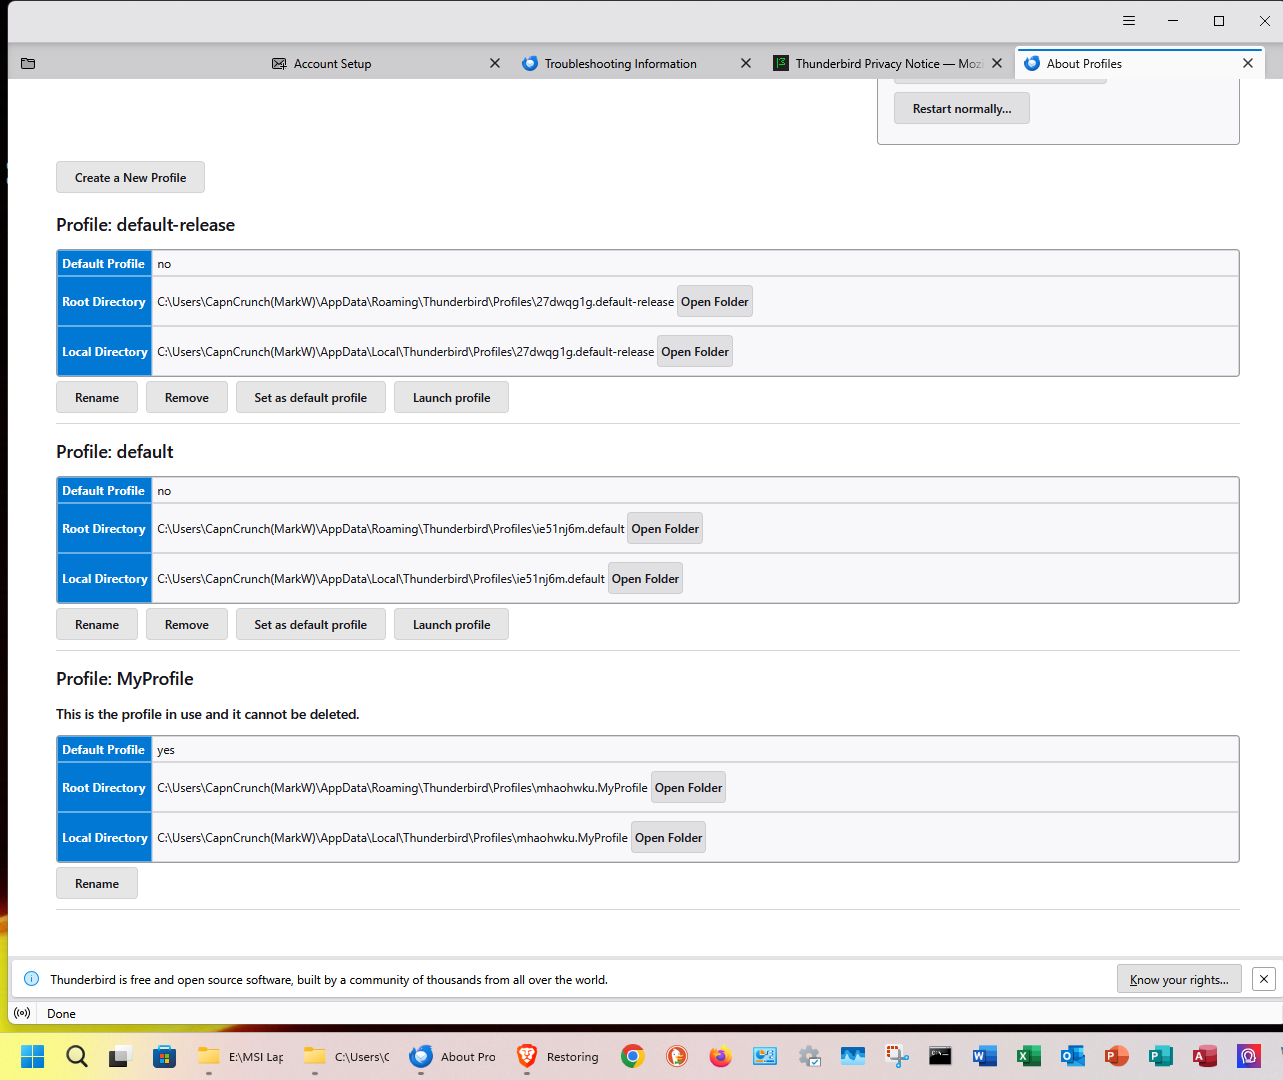Viewport: 1283px width, 1080px height.
Task: Click the default-release Root Directory path text
Action: tap(415, 301)
